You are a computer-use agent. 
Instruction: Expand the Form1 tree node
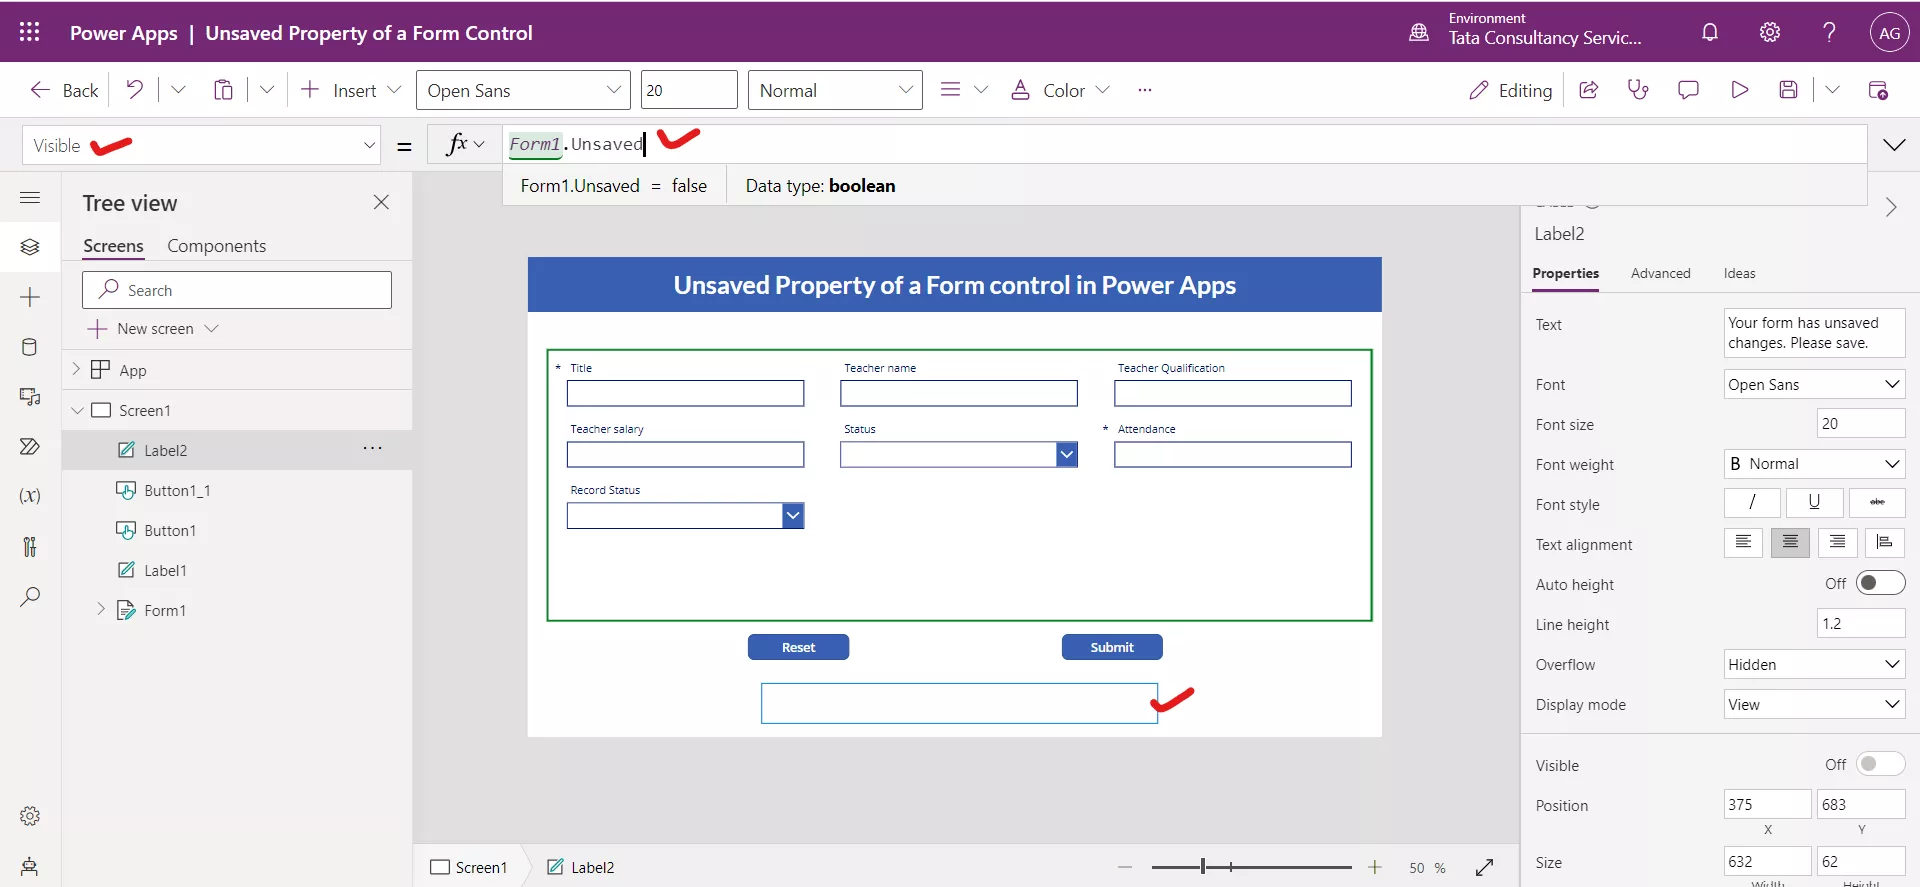pyautogui.click(x=100, y=609)
